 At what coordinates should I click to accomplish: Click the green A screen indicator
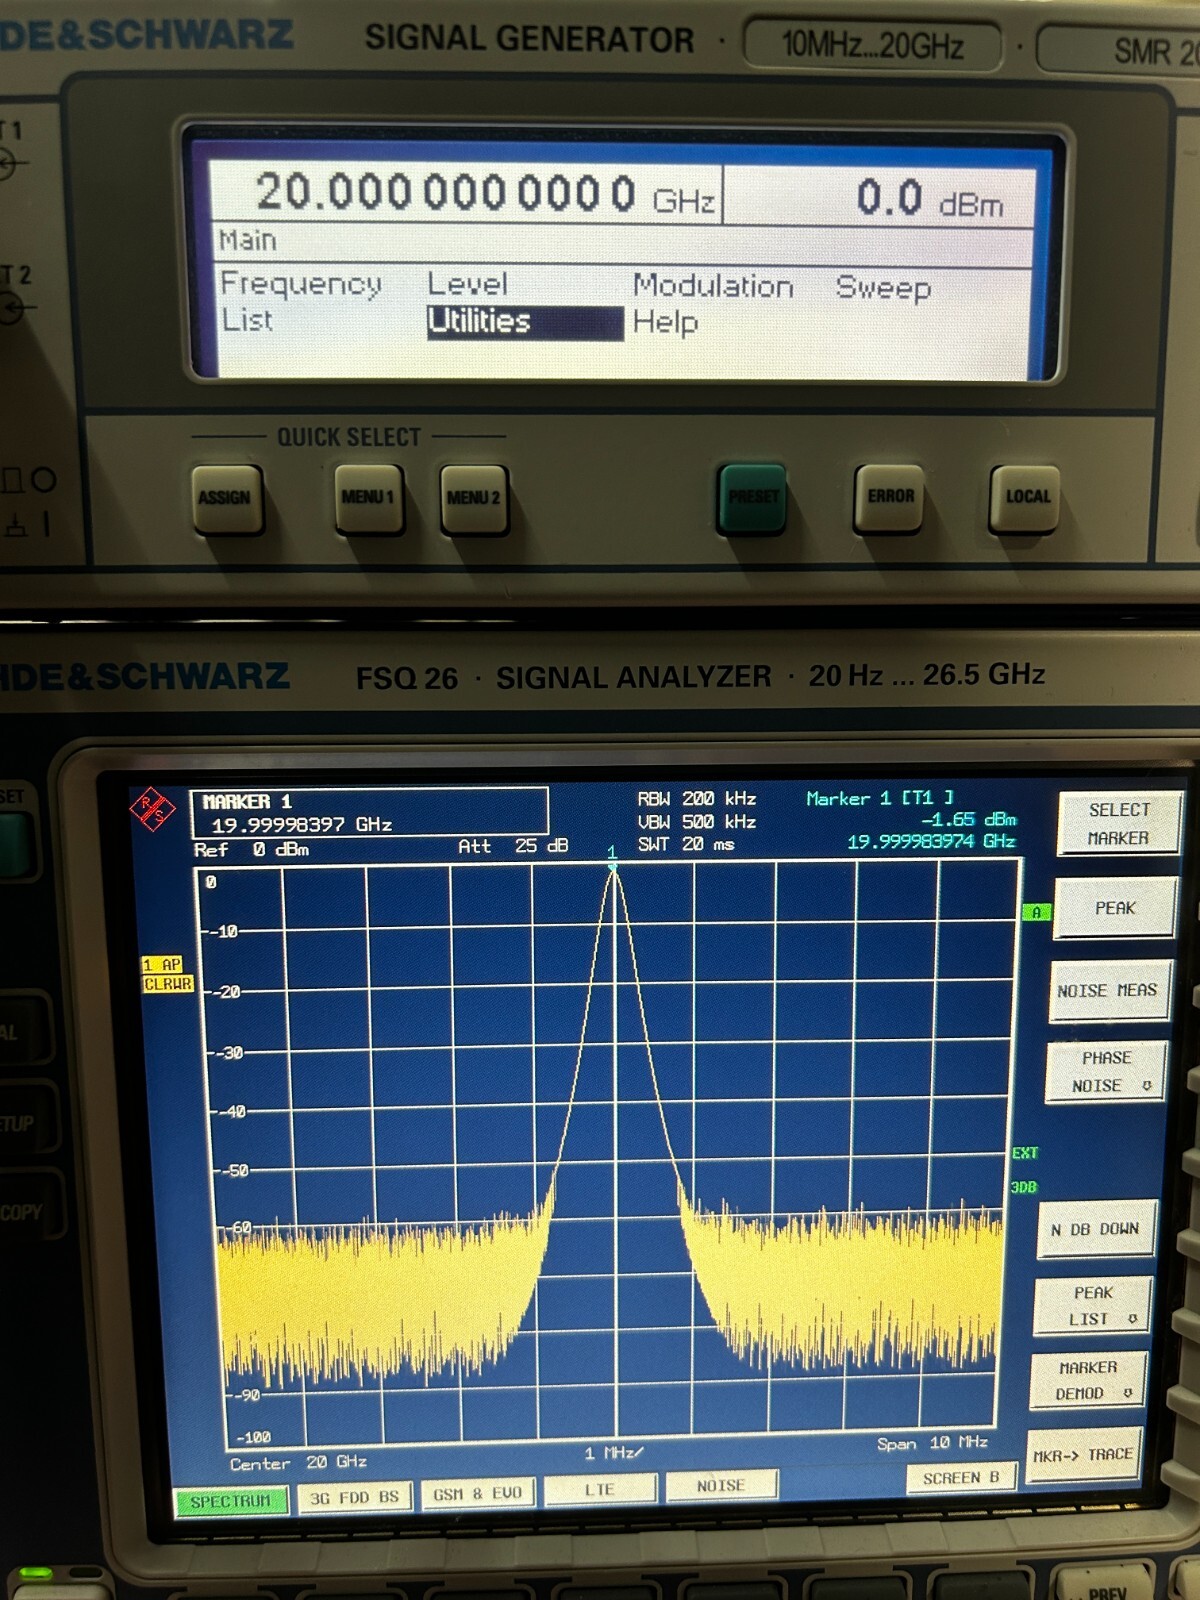[1037, 913]
